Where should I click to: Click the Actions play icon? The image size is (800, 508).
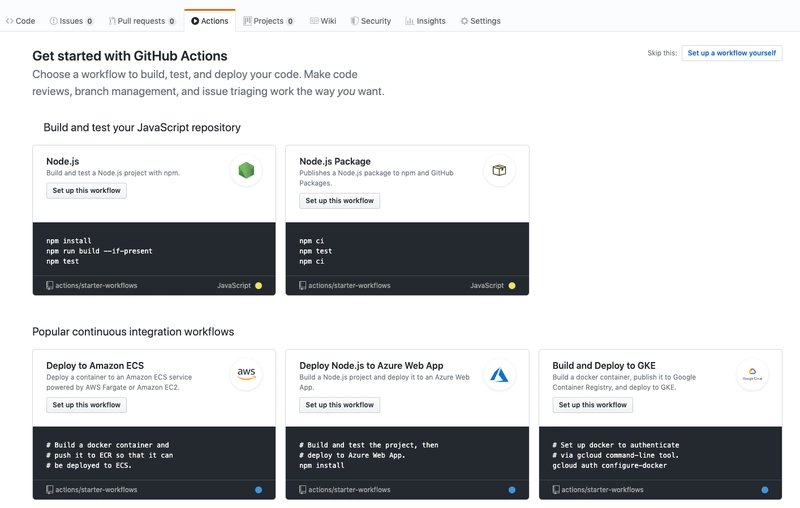tap(195, 21)
